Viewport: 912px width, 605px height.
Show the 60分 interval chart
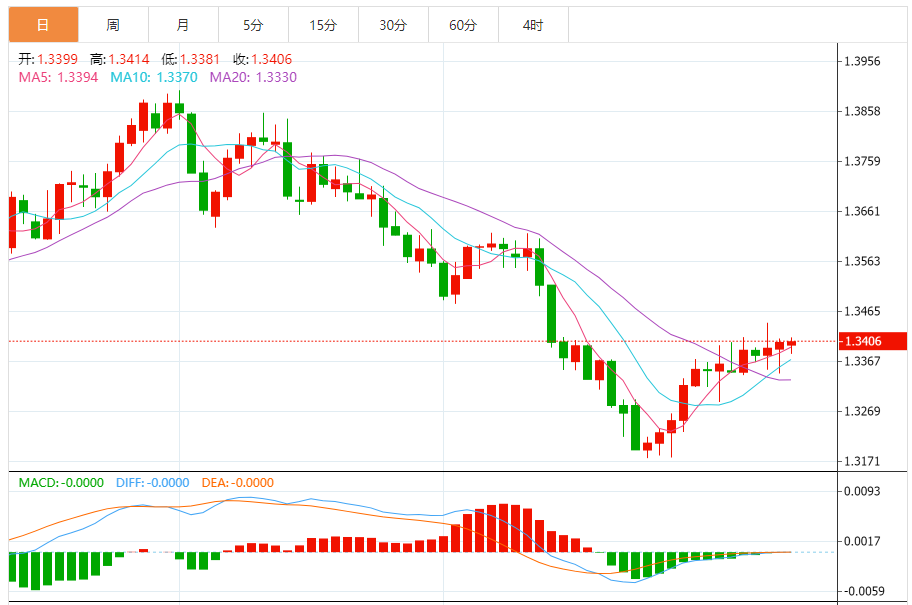coord(463,25)
